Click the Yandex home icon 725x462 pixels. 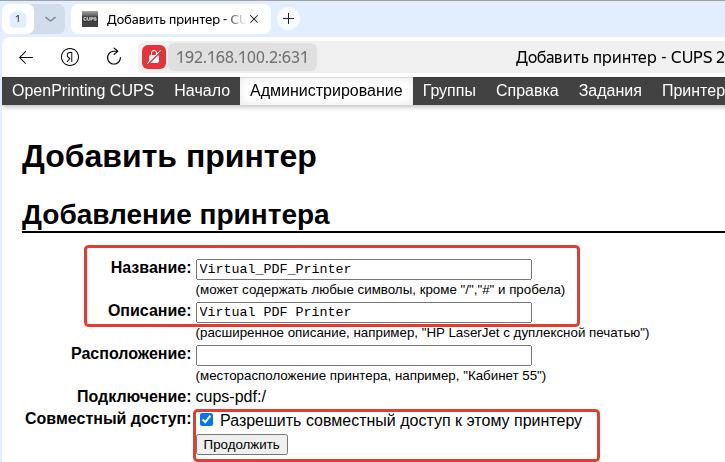coord(70,57)
